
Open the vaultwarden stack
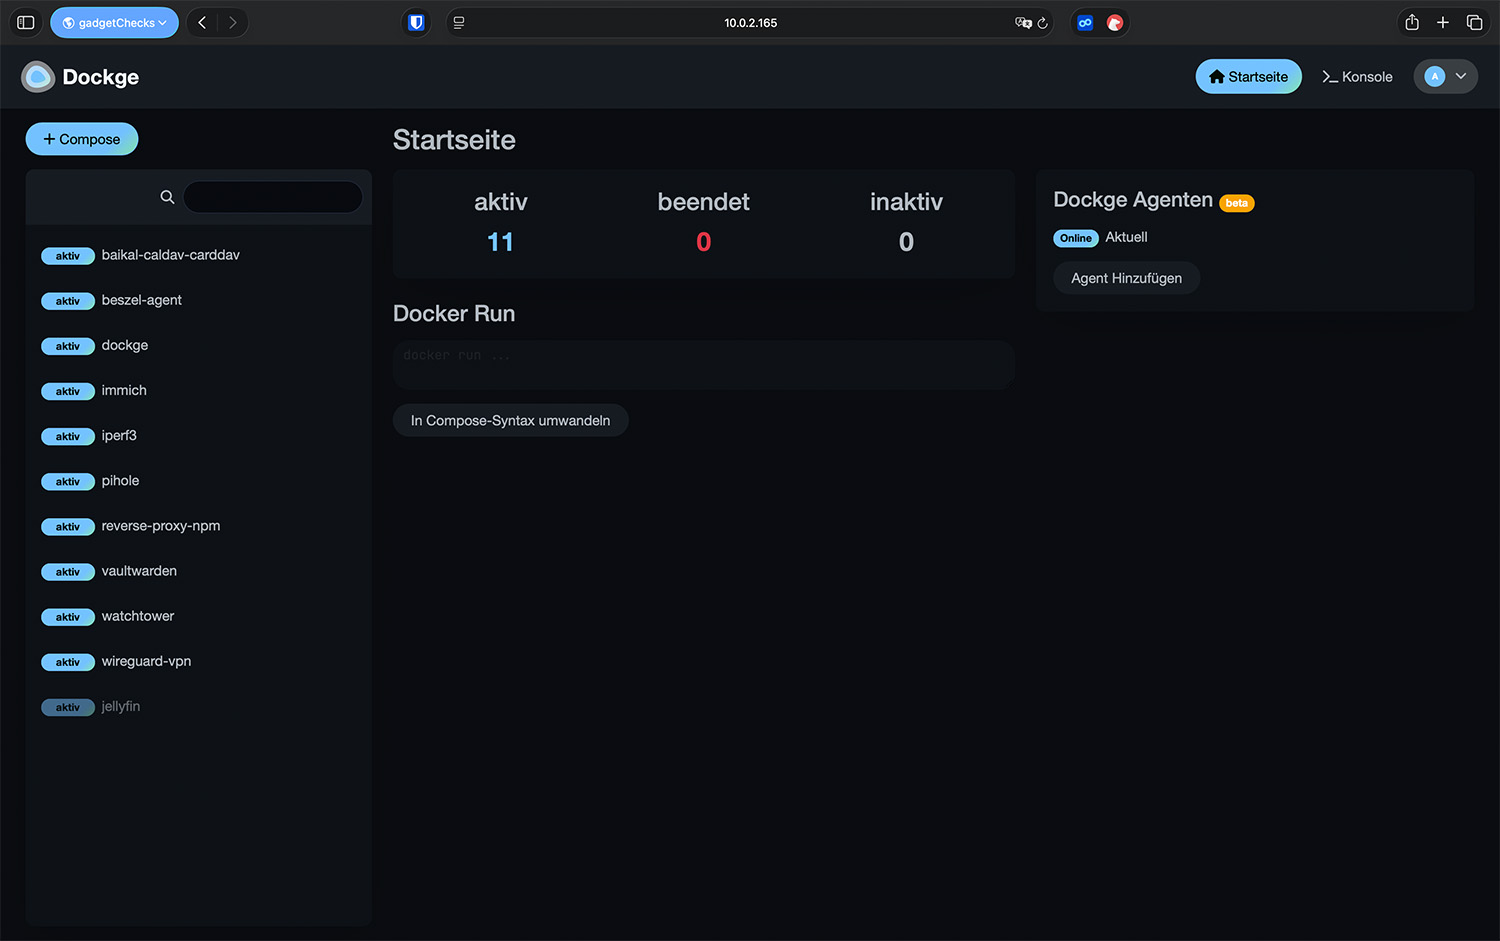pos(139,571)
